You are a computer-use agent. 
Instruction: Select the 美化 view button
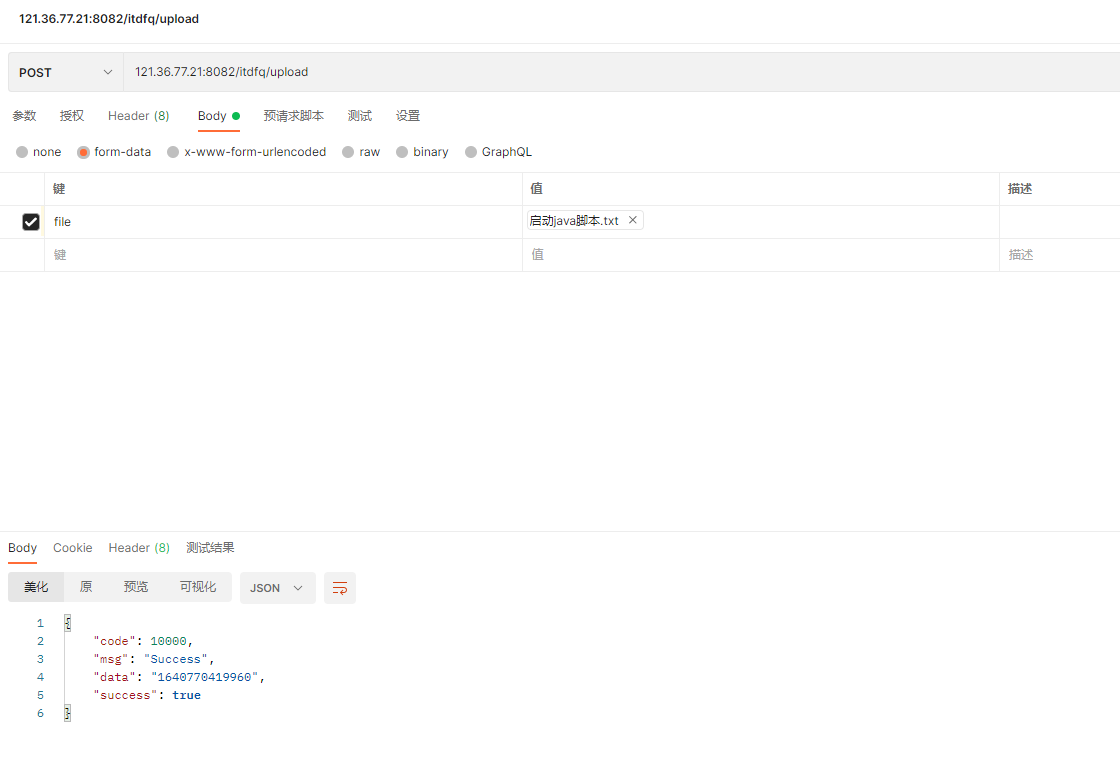coord(36,587)
